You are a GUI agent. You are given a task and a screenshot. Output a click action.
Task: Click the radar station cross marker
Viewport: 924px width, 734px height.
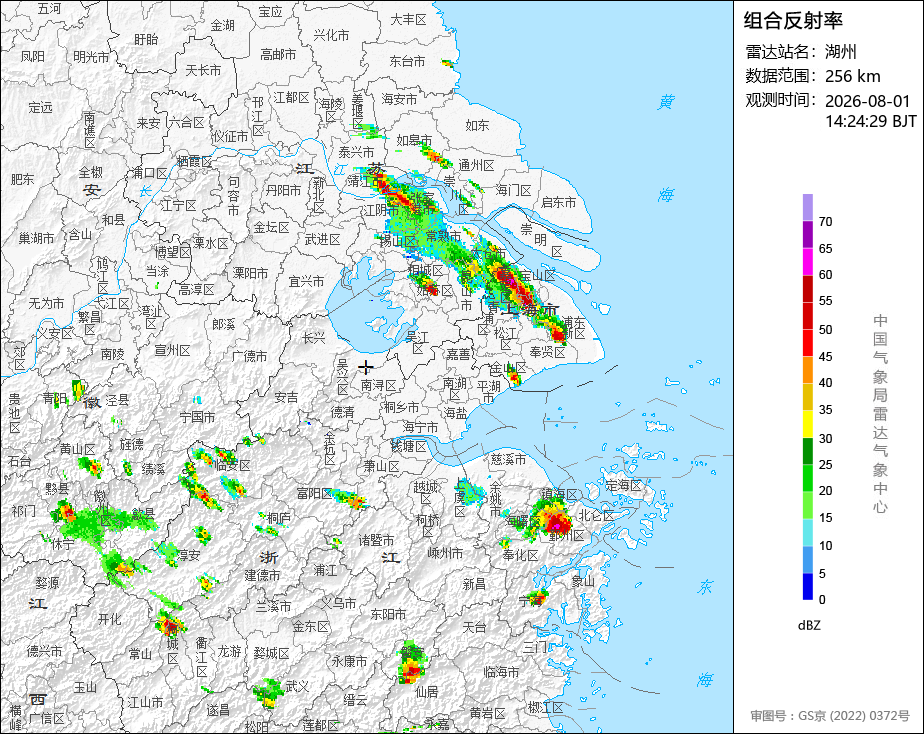(366, 368)
